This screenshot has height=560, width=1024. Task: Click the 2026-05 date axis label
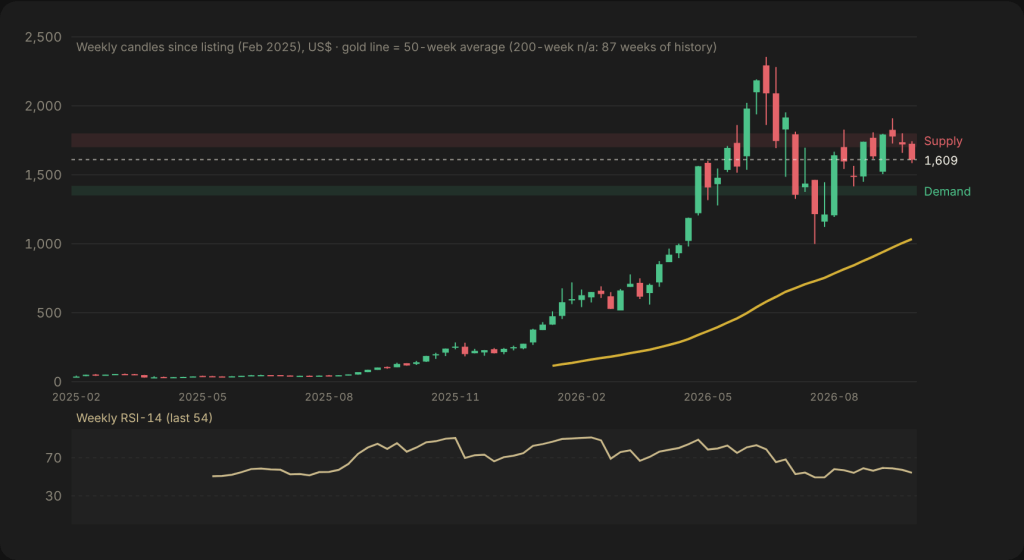coord(708,397)
